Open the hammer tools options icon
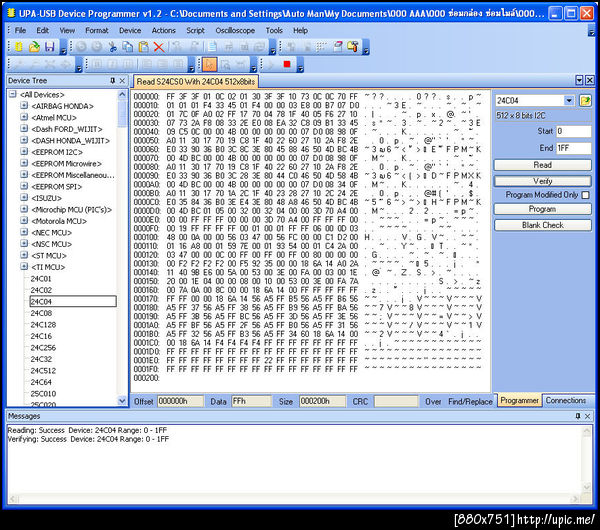This screenshot has height=530, width=600. [x=353, y=47]
